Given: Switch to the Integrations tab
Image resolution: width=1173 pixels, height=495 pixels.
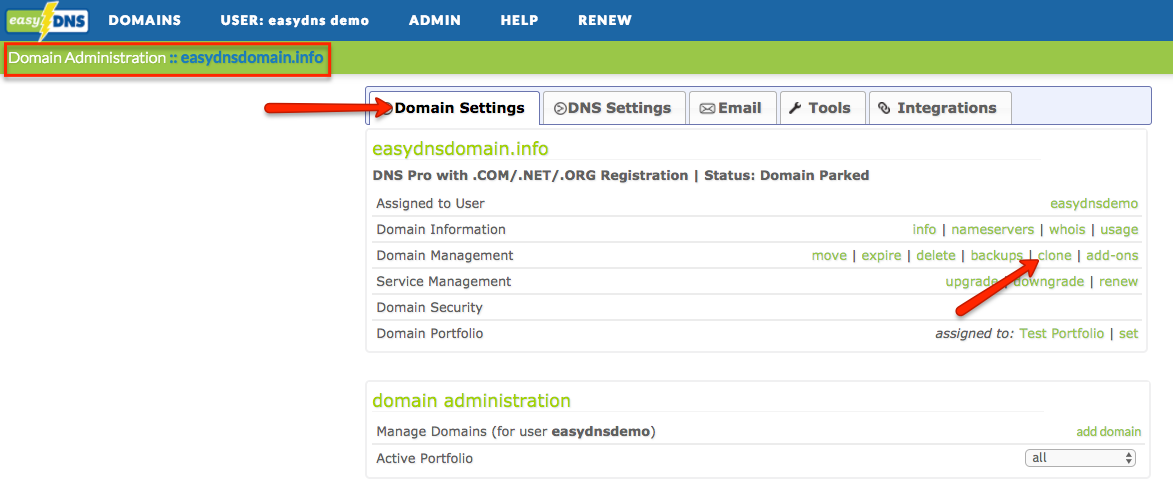Looking at the screenshot, I should coord(939,108).
